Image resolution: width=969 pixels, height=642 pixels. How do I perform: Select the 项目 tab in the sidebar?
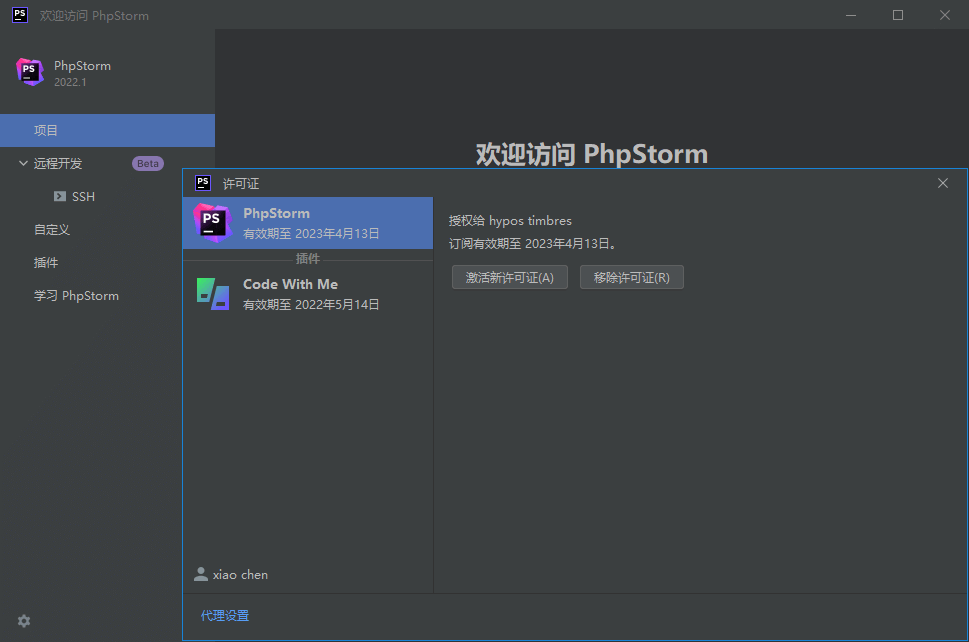pyautogui.click(x=46, y=130)
